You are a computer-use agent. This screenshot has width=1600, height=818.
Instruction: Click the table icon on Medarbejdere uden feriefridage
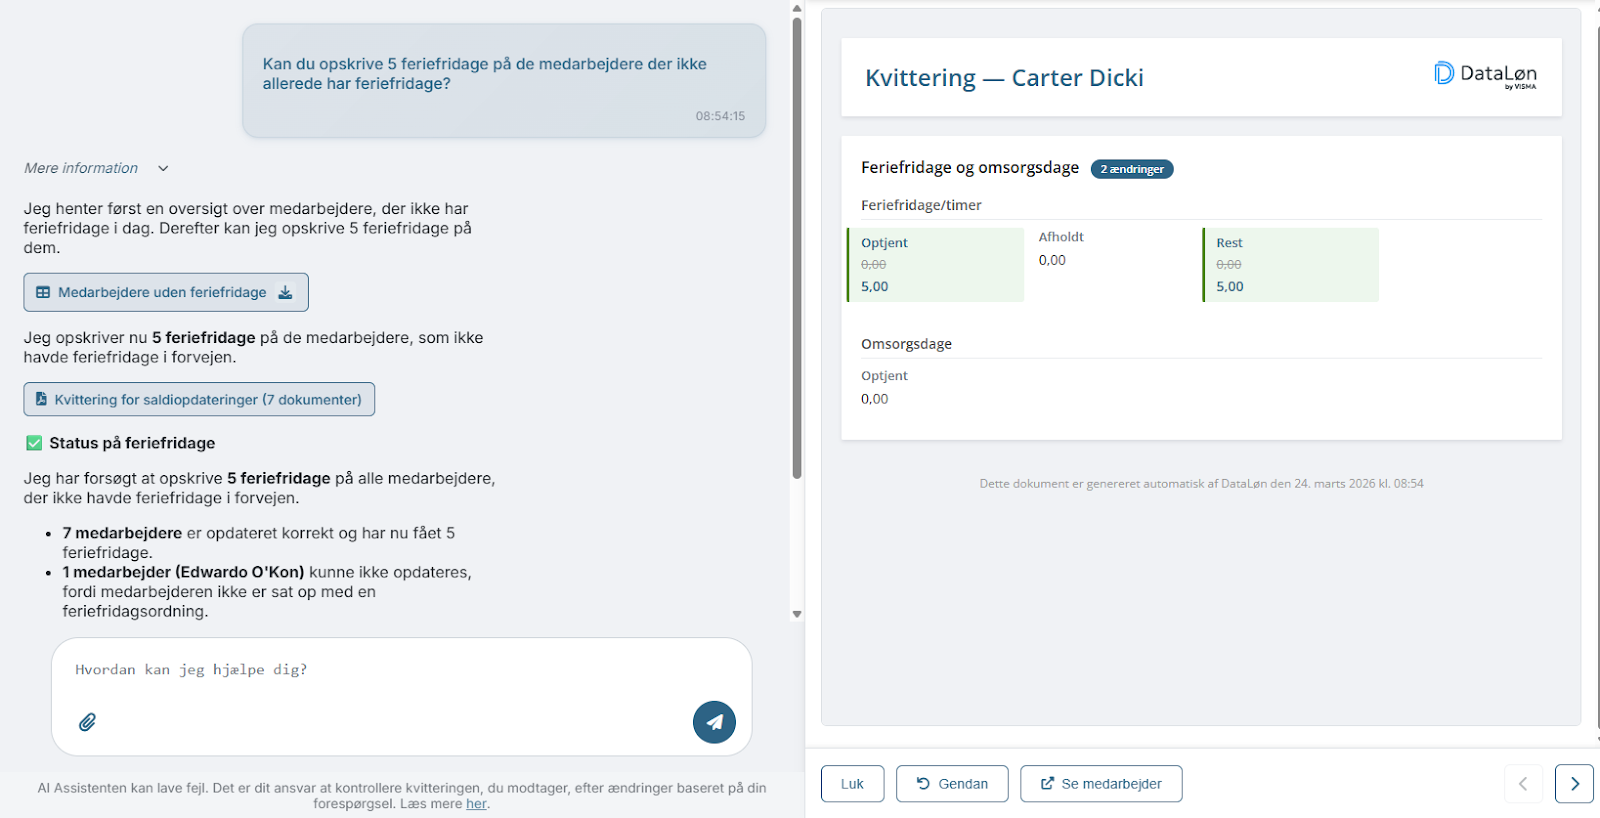(x=43, y=292)
